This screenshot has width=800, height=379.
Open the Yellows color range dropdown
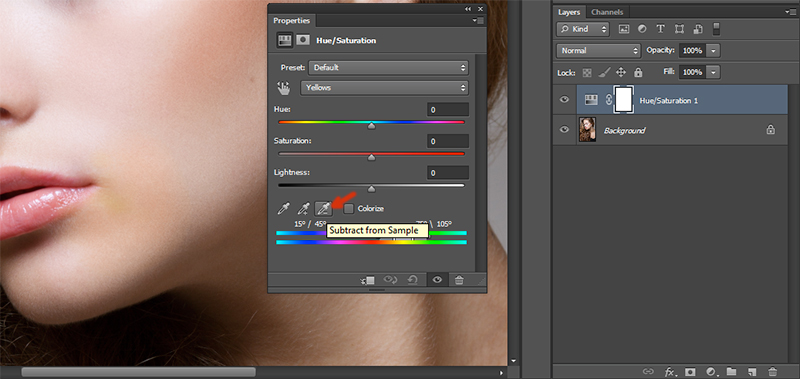[x=384, y=88]
